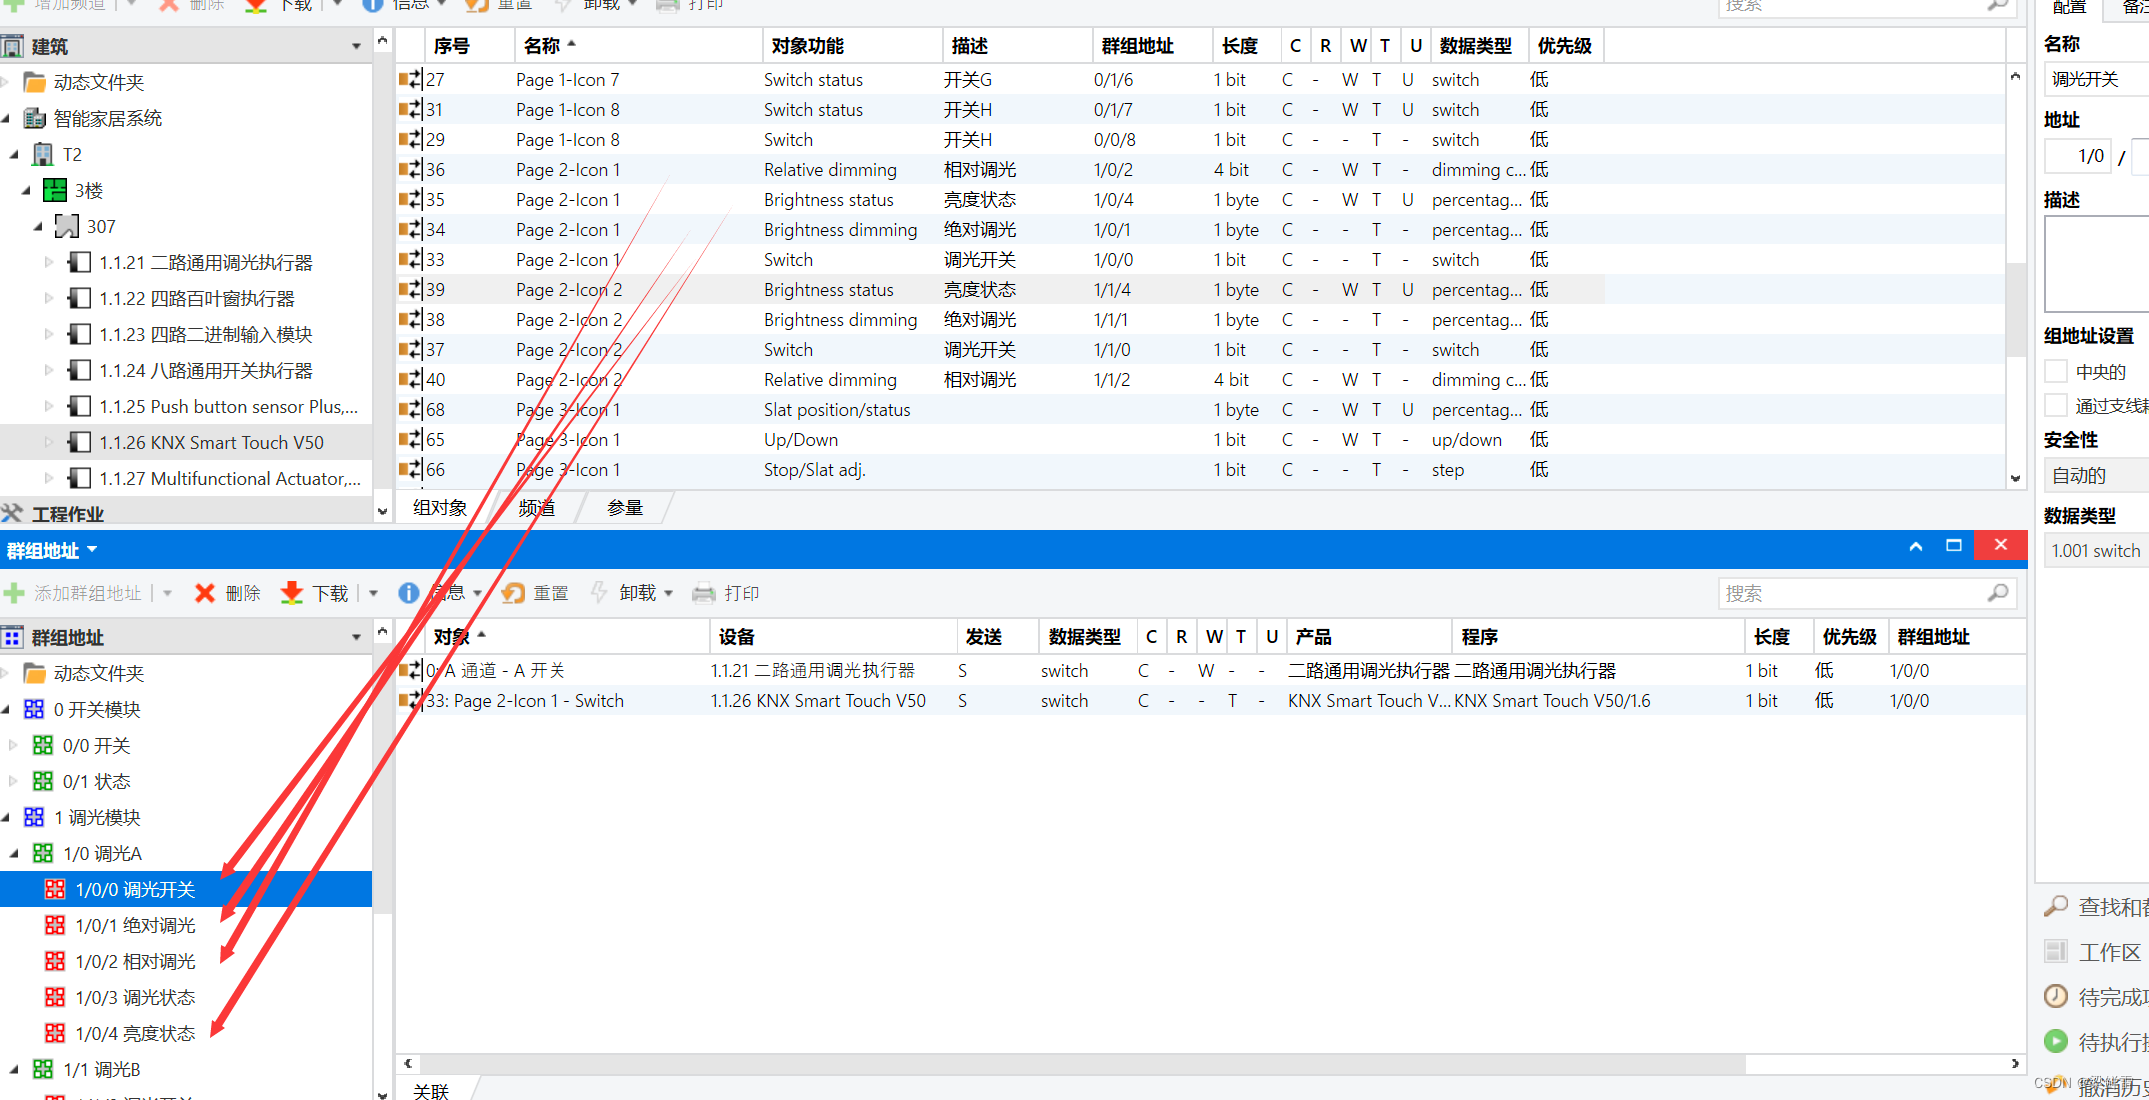Click the unload lightning icon
This screenshot has height=1100, width=2149.
(599, 593)
